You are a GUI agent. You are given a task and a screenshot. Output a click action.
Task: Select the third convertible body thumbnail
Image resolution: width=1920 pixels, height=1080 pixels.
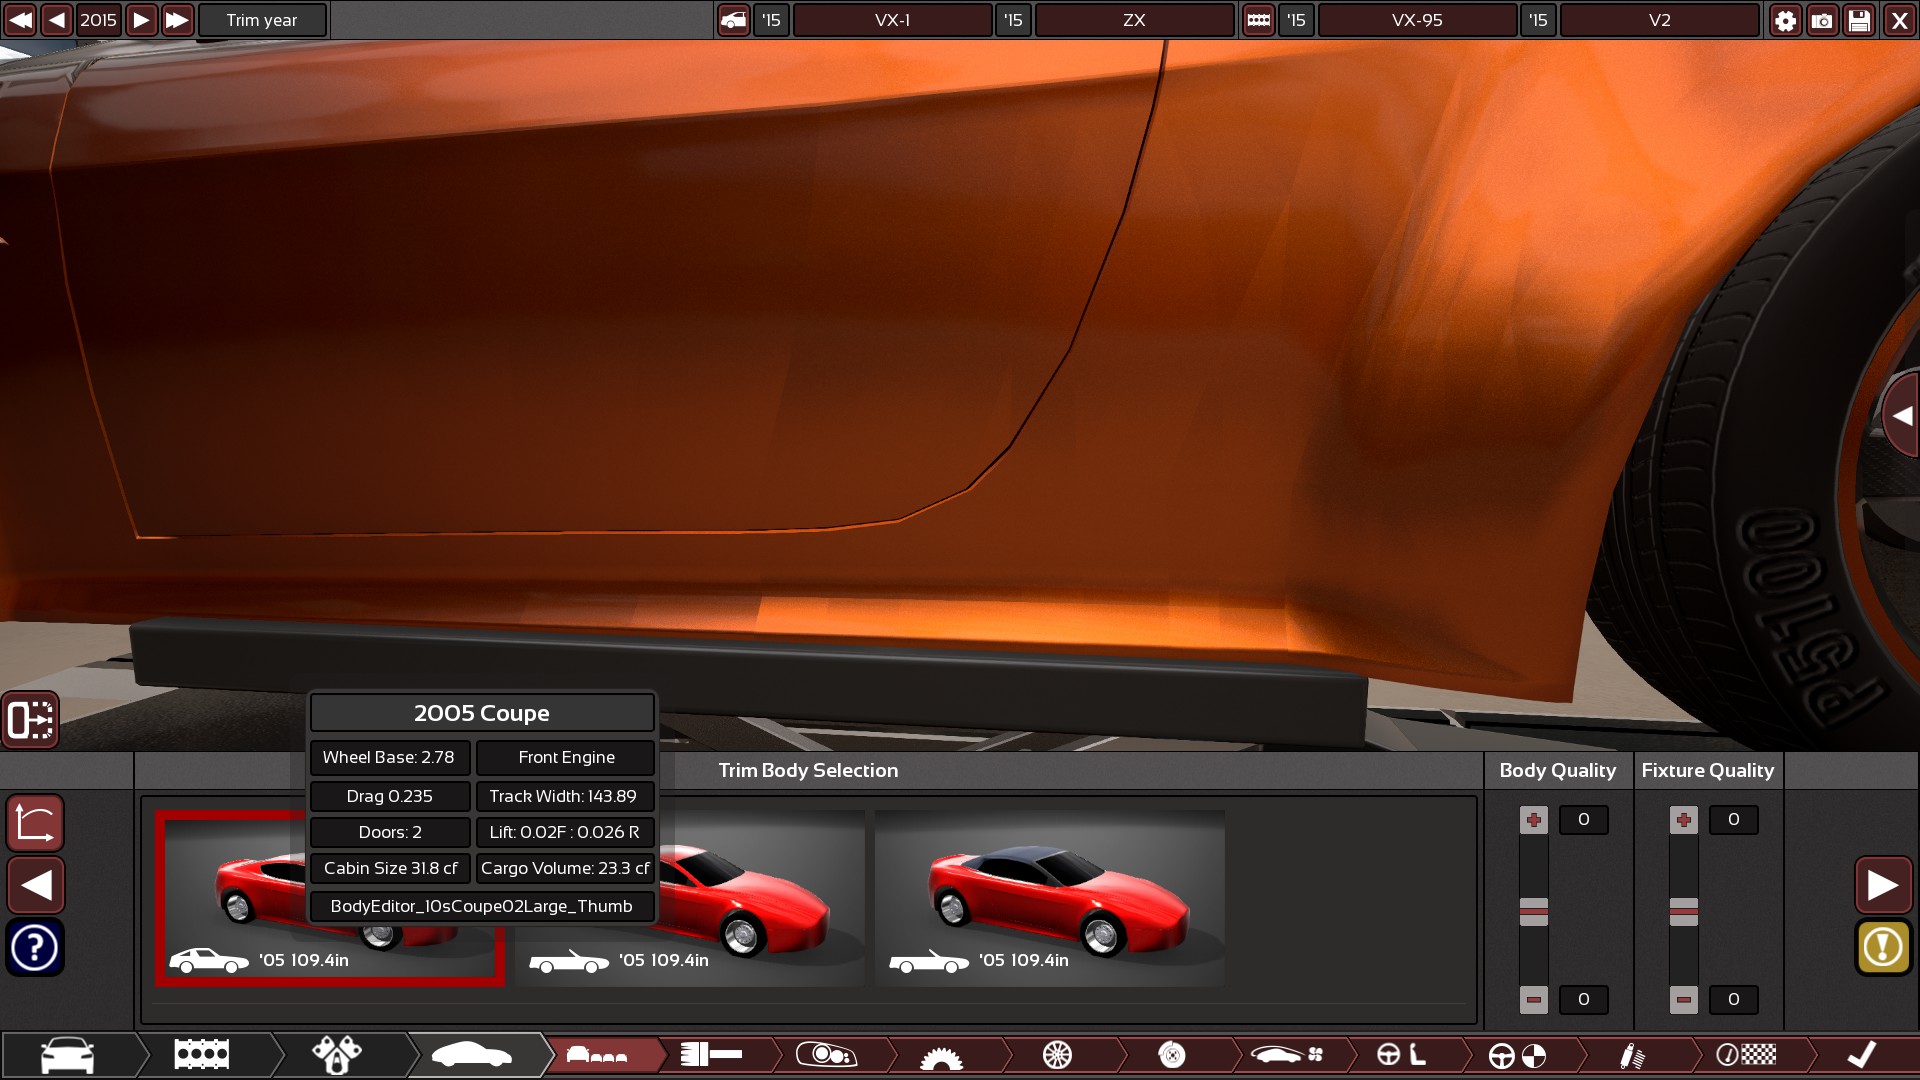(x=1049, y=897)
